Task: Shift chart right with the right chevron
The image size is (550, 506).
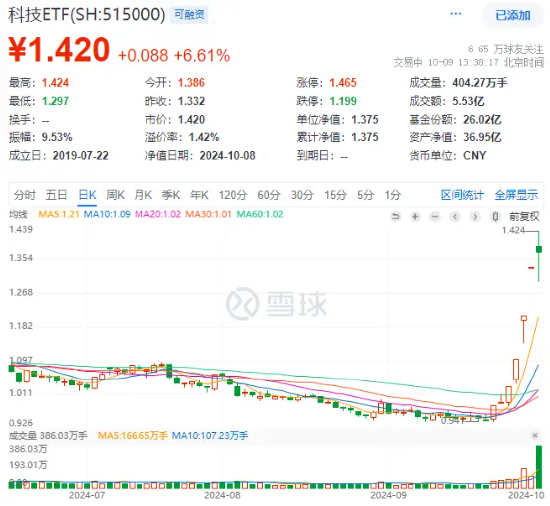Action: [475, 217]
